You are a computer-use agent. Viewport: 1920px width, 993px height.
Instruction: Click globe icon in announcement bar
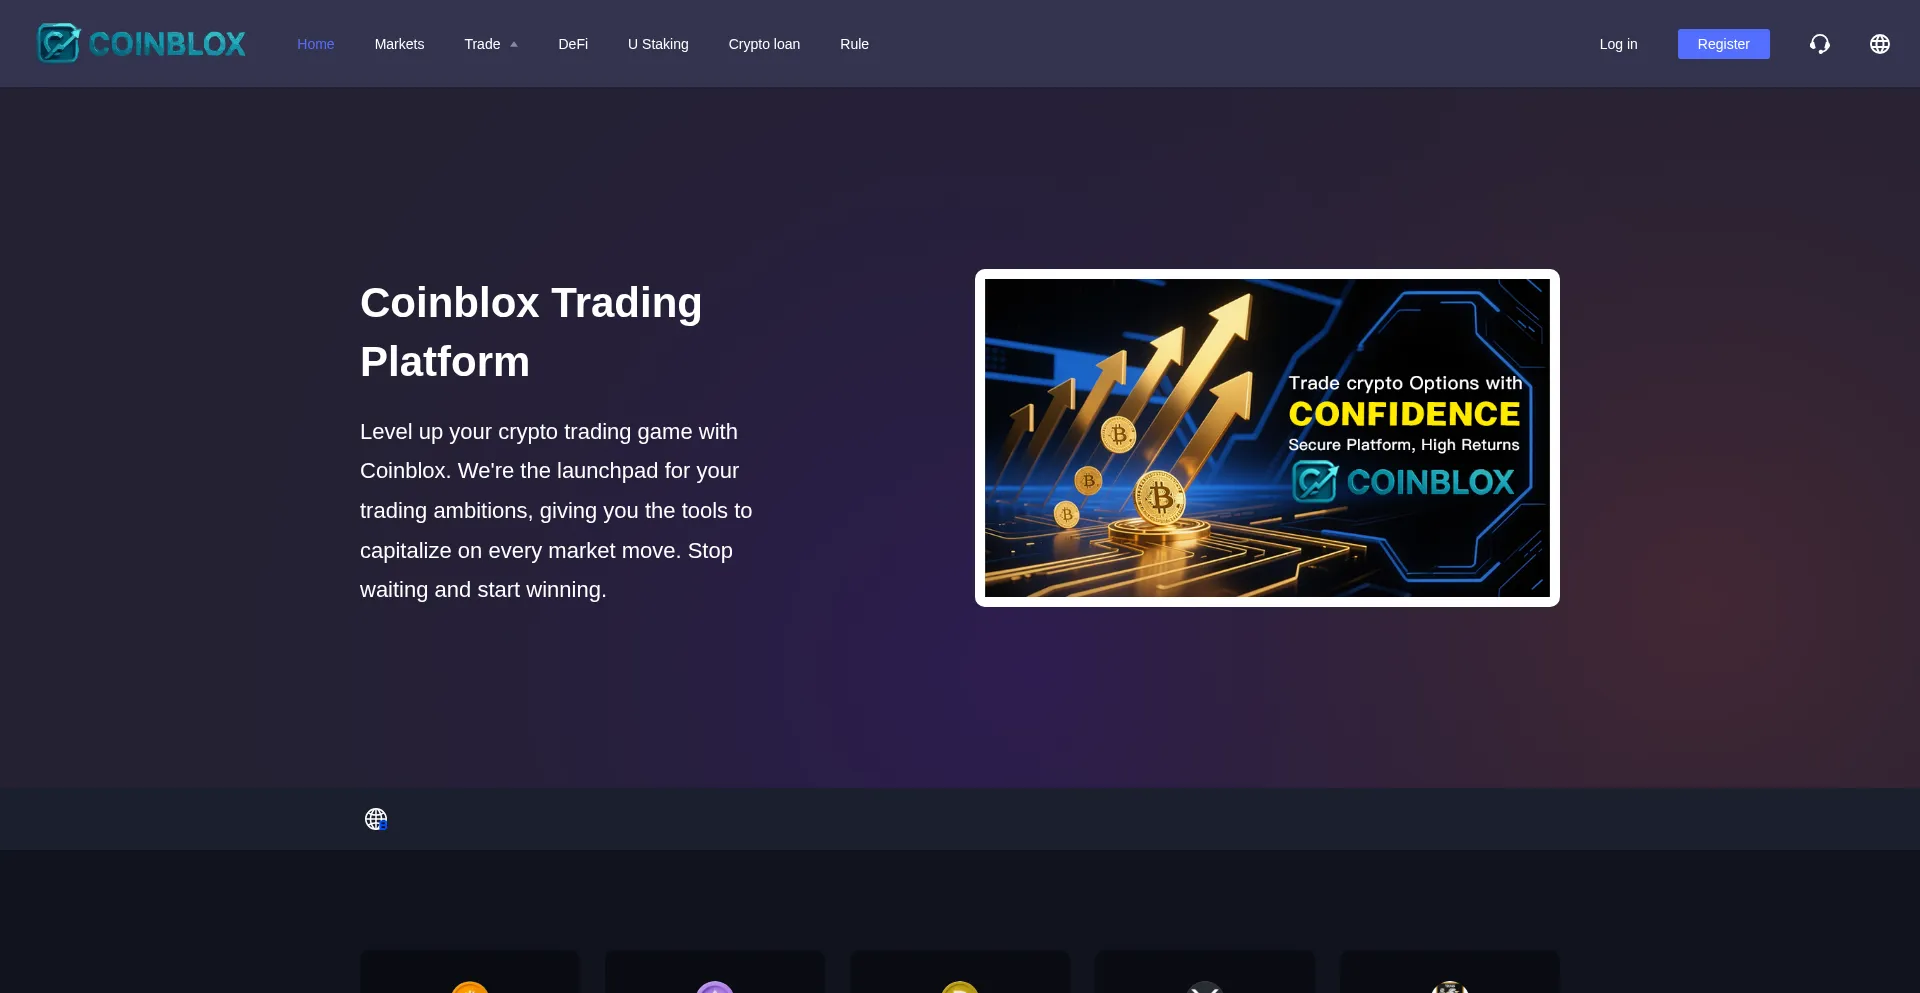click(x=376, y=819)
